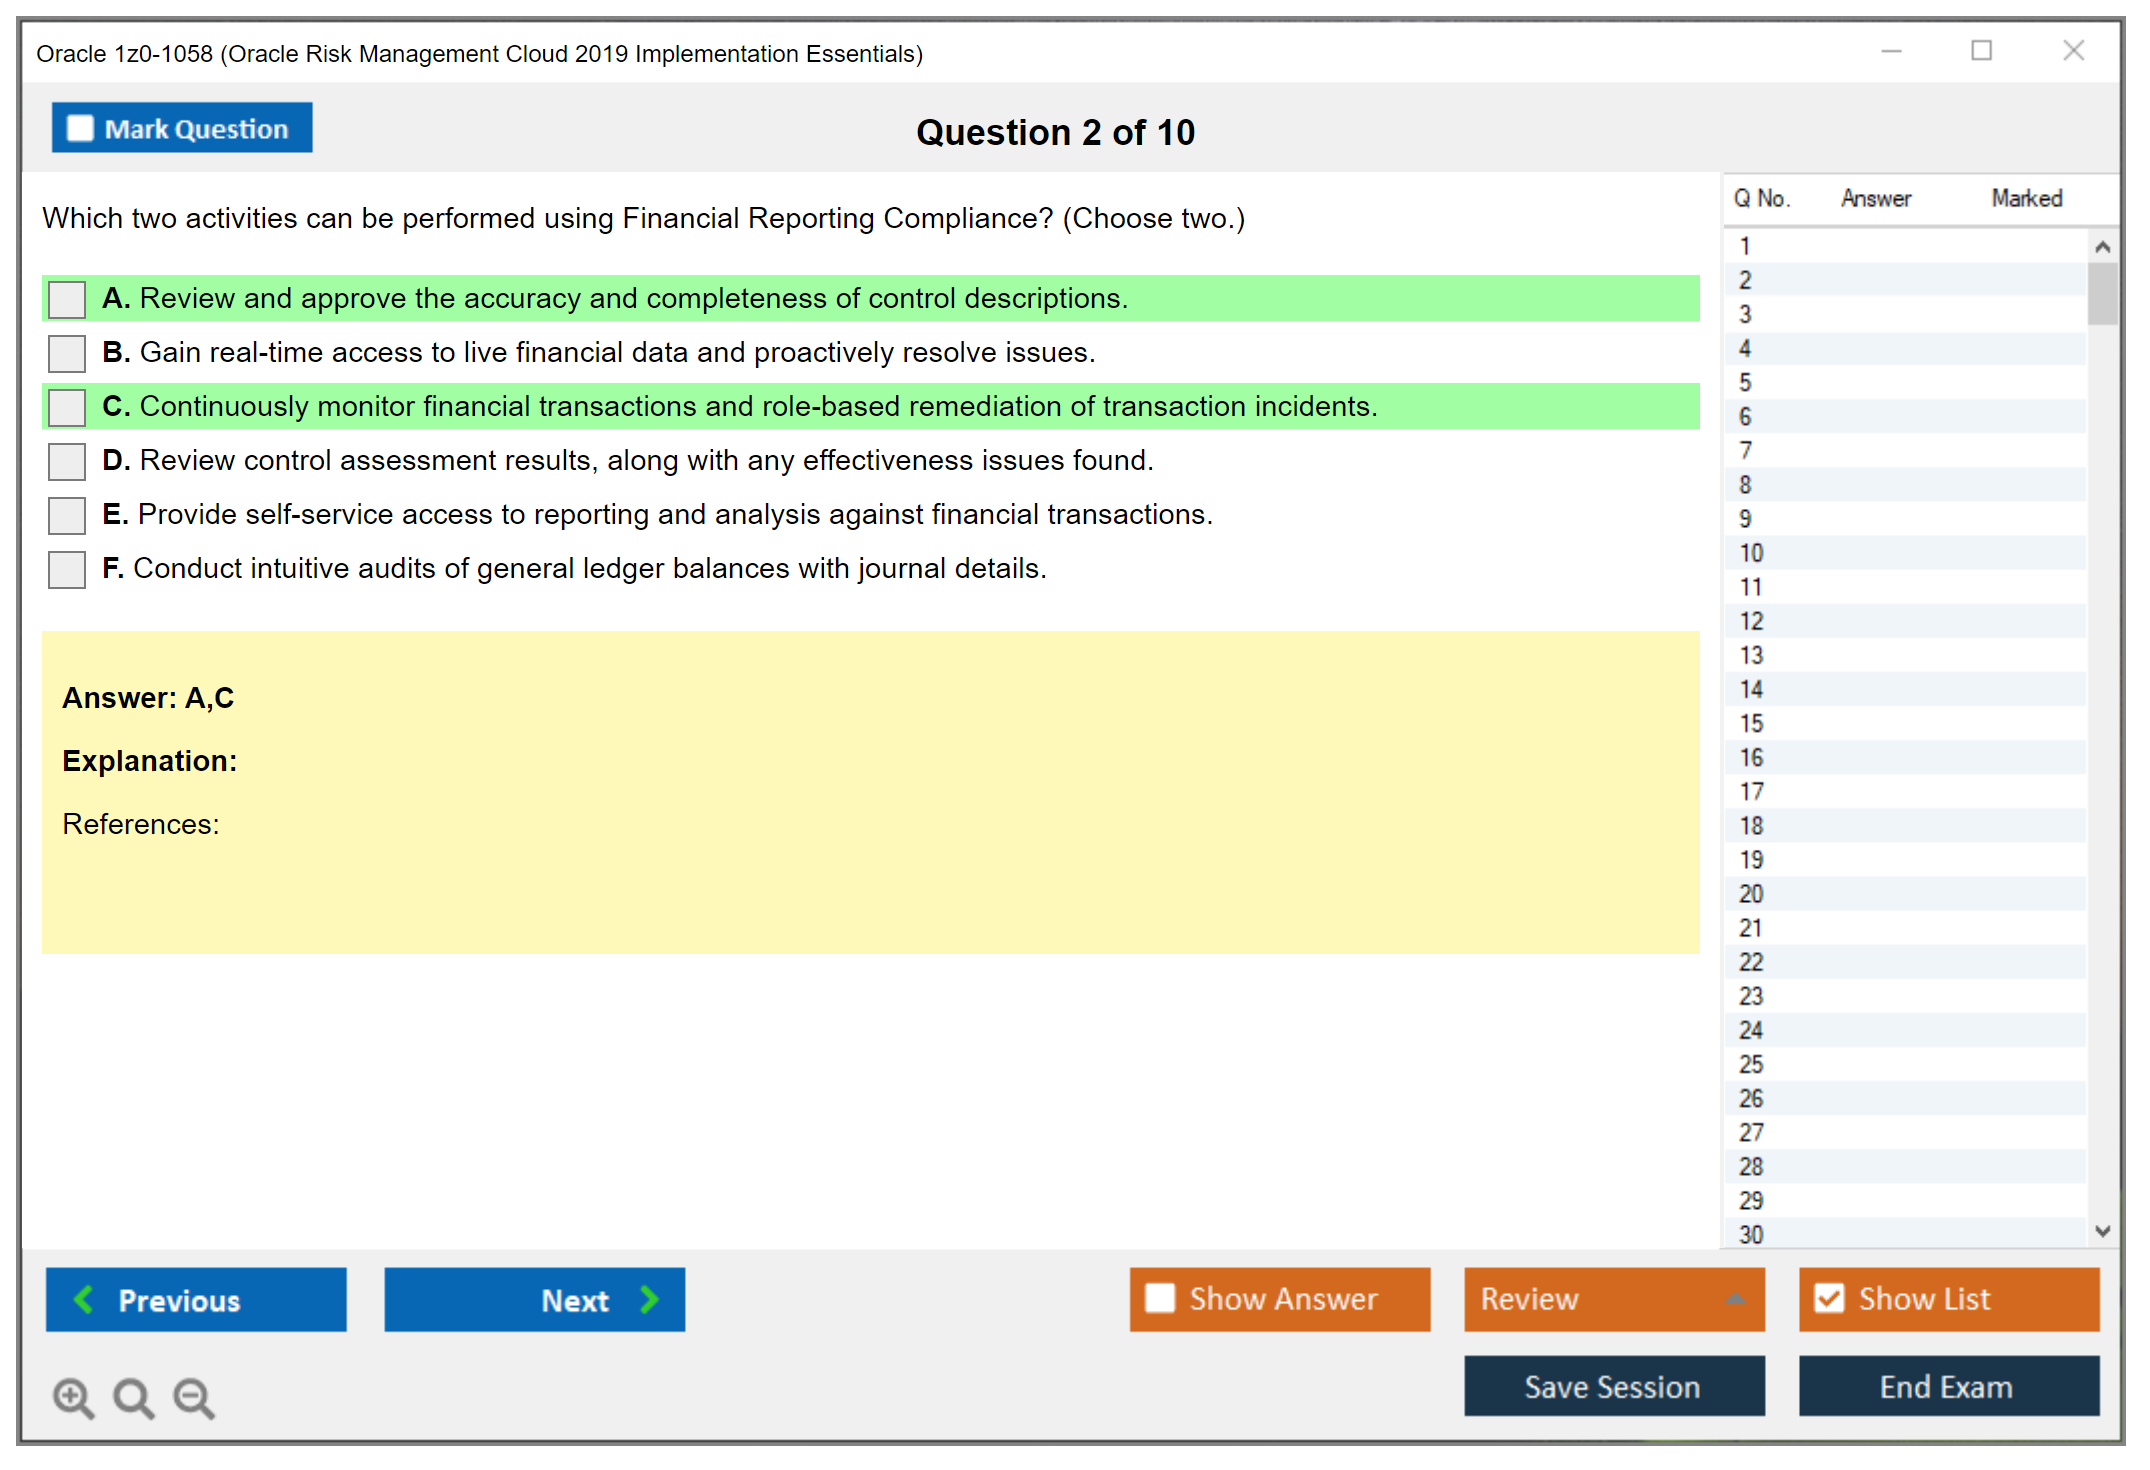Viewport: 2150px width, 1470px height.
Task: Check answer option A checkbox
Action: [67, 299]
